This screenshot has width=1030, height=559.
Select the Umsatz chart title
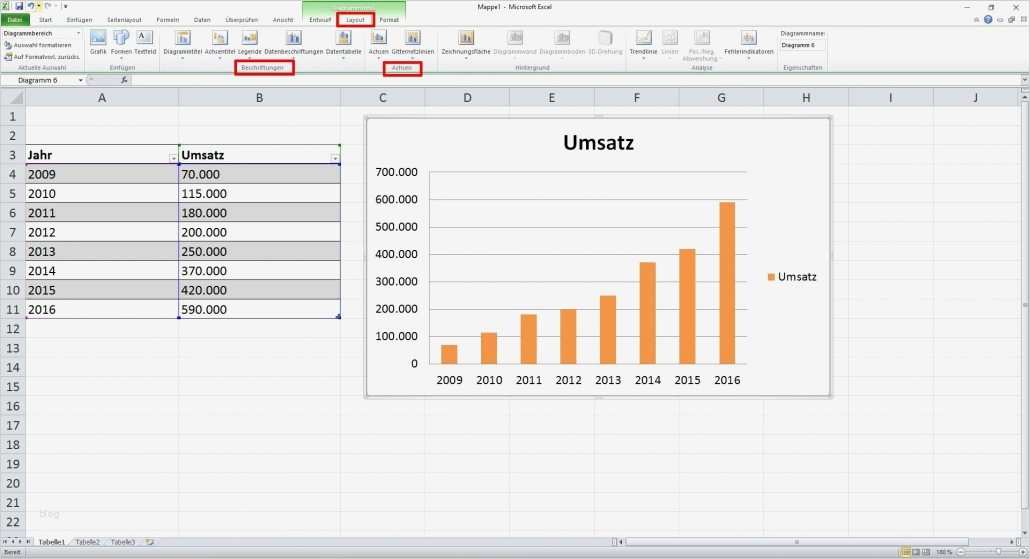coord(598,143)
